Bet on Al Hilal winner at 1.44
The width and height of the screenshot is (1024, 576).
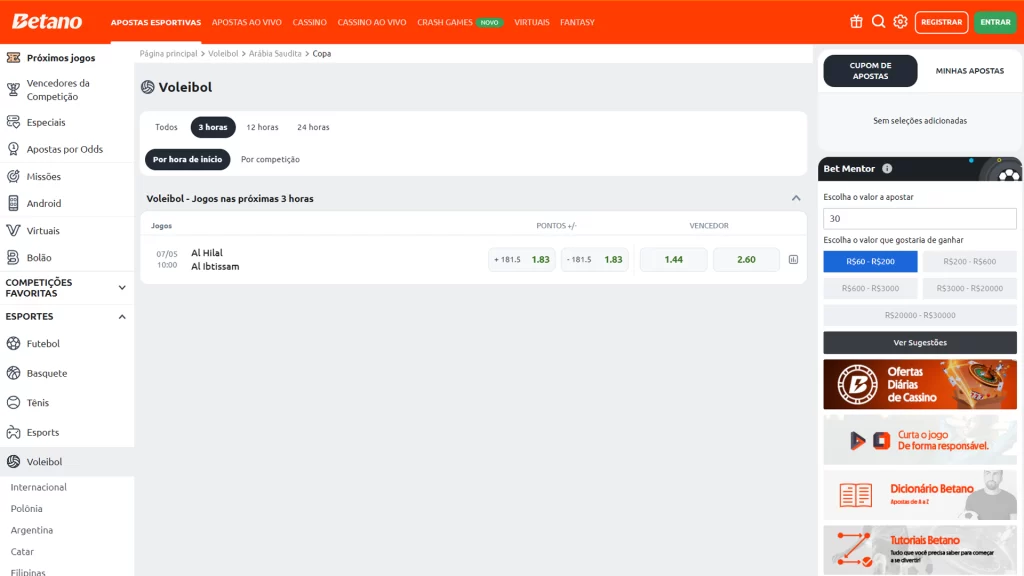(x=673, y=259)
